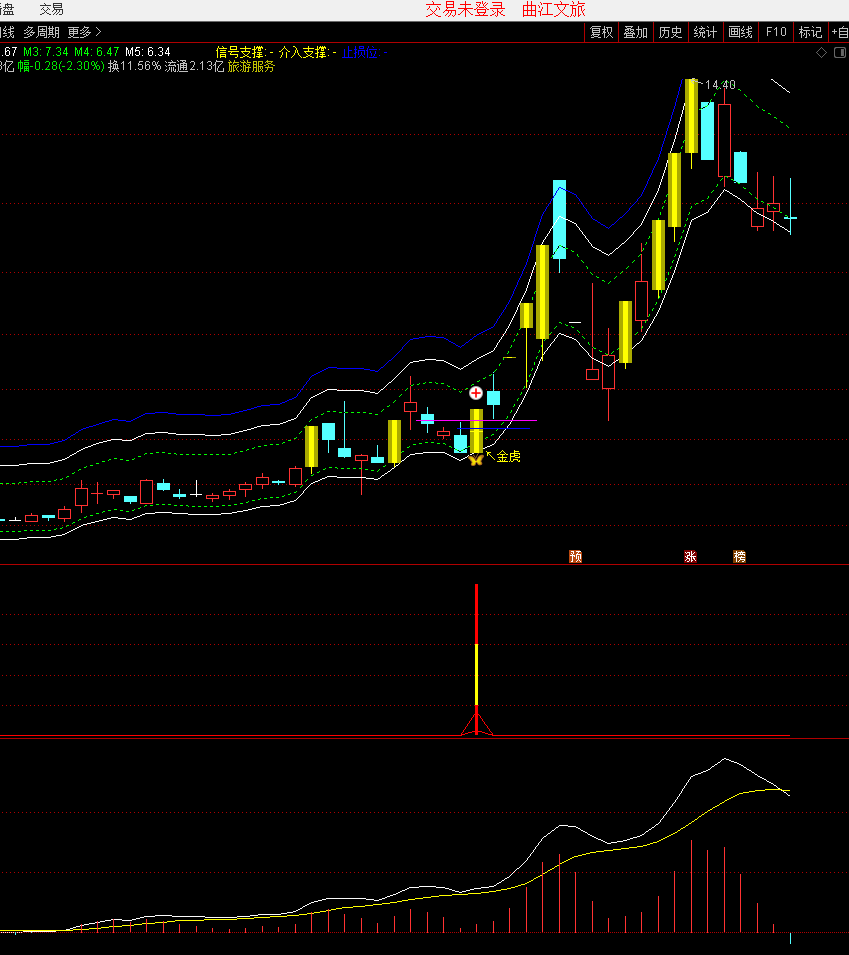The image size is (849, 955).
Task: Click the red plus signal marker
Action: pos(476,393)
